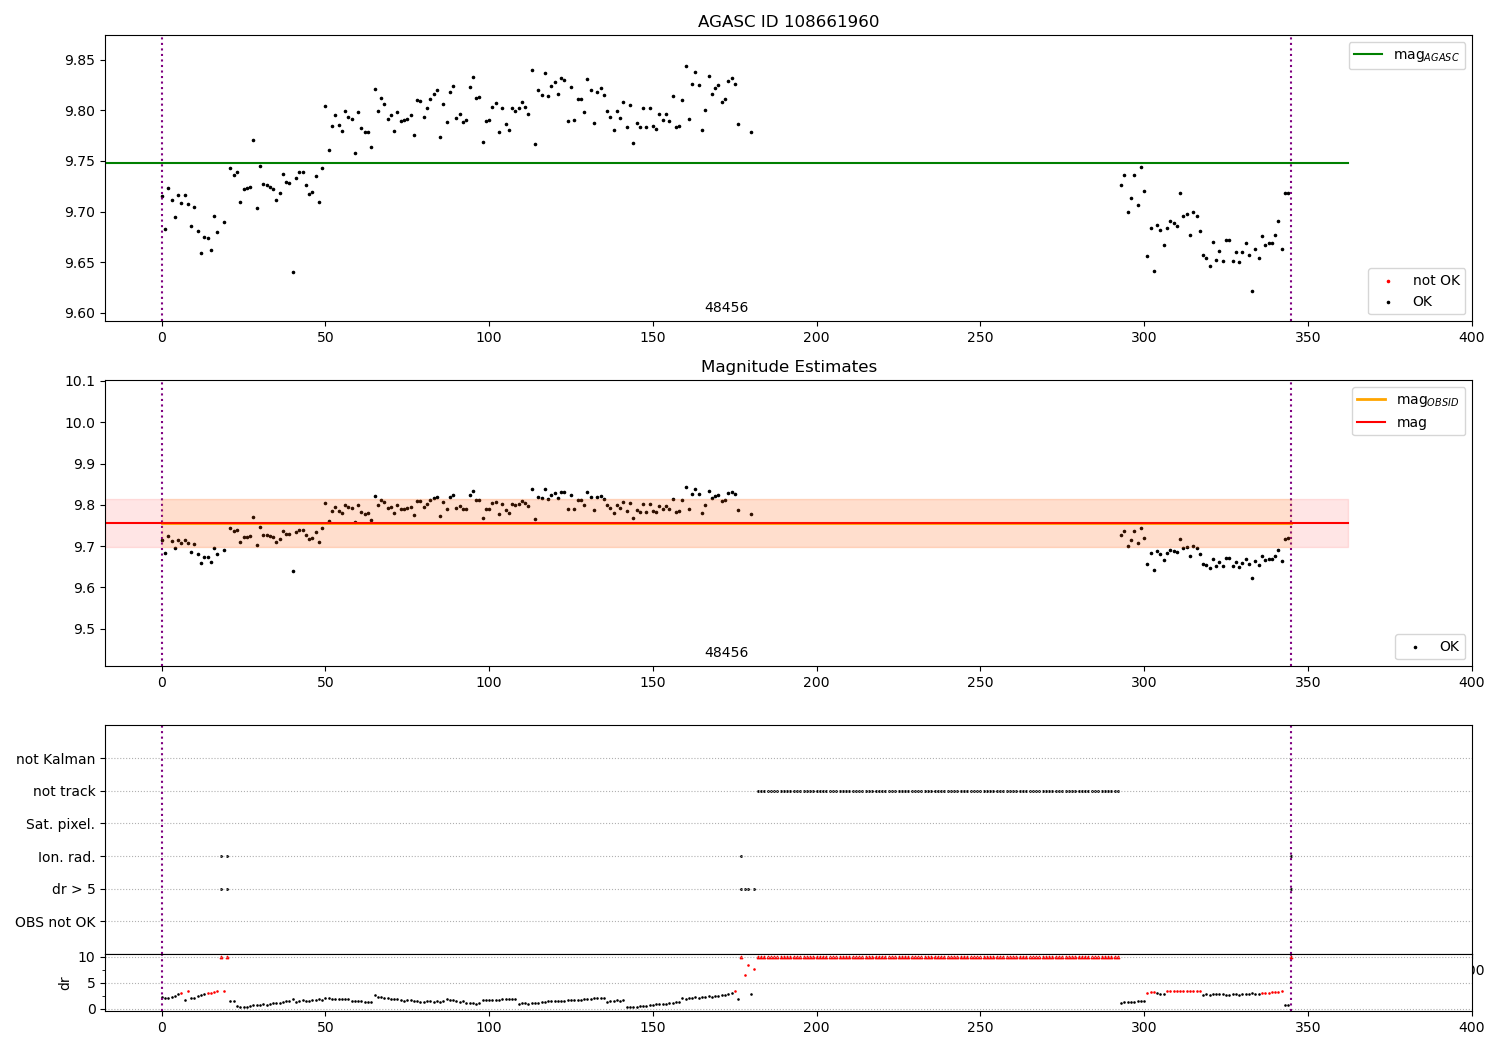Click the "not Kalman" axis label
The width and height of the screenshot is (1500, 1050).
(x=56, y=759)
